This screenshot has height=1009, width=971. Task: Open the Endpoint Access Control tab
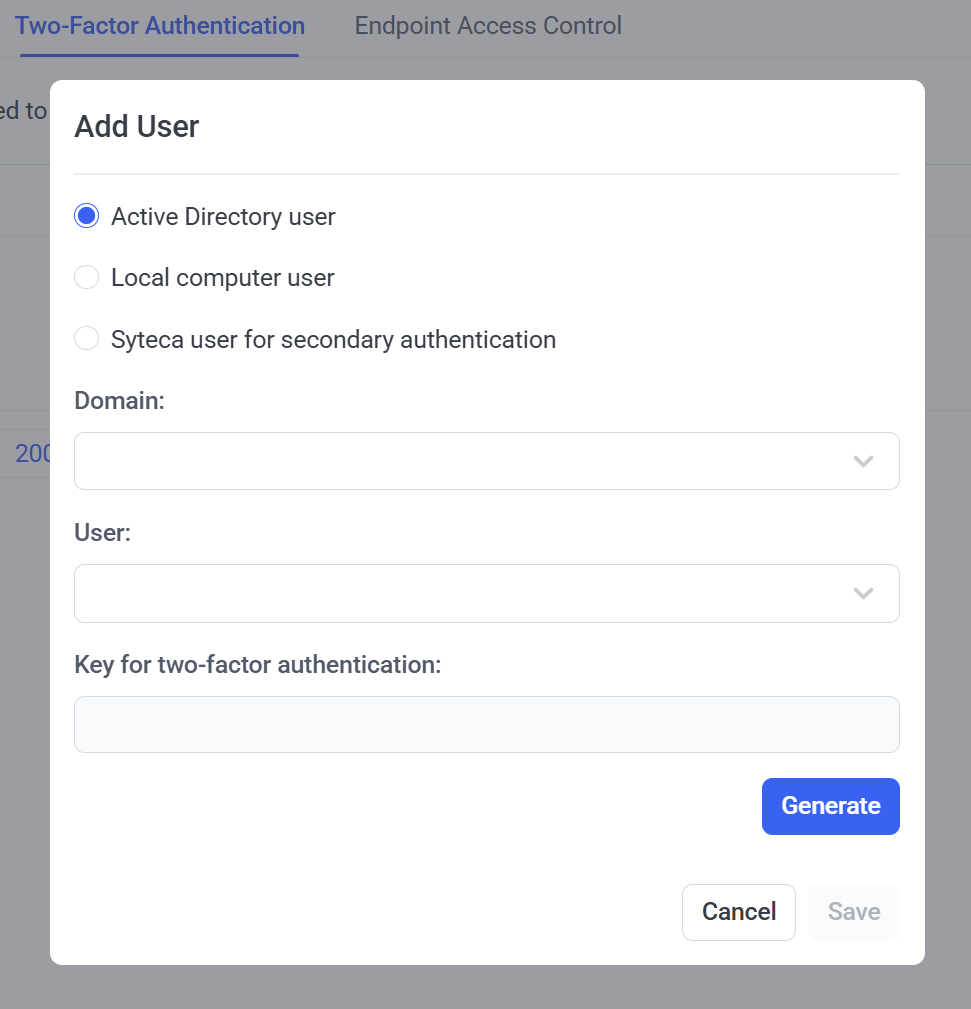[488, 26]
